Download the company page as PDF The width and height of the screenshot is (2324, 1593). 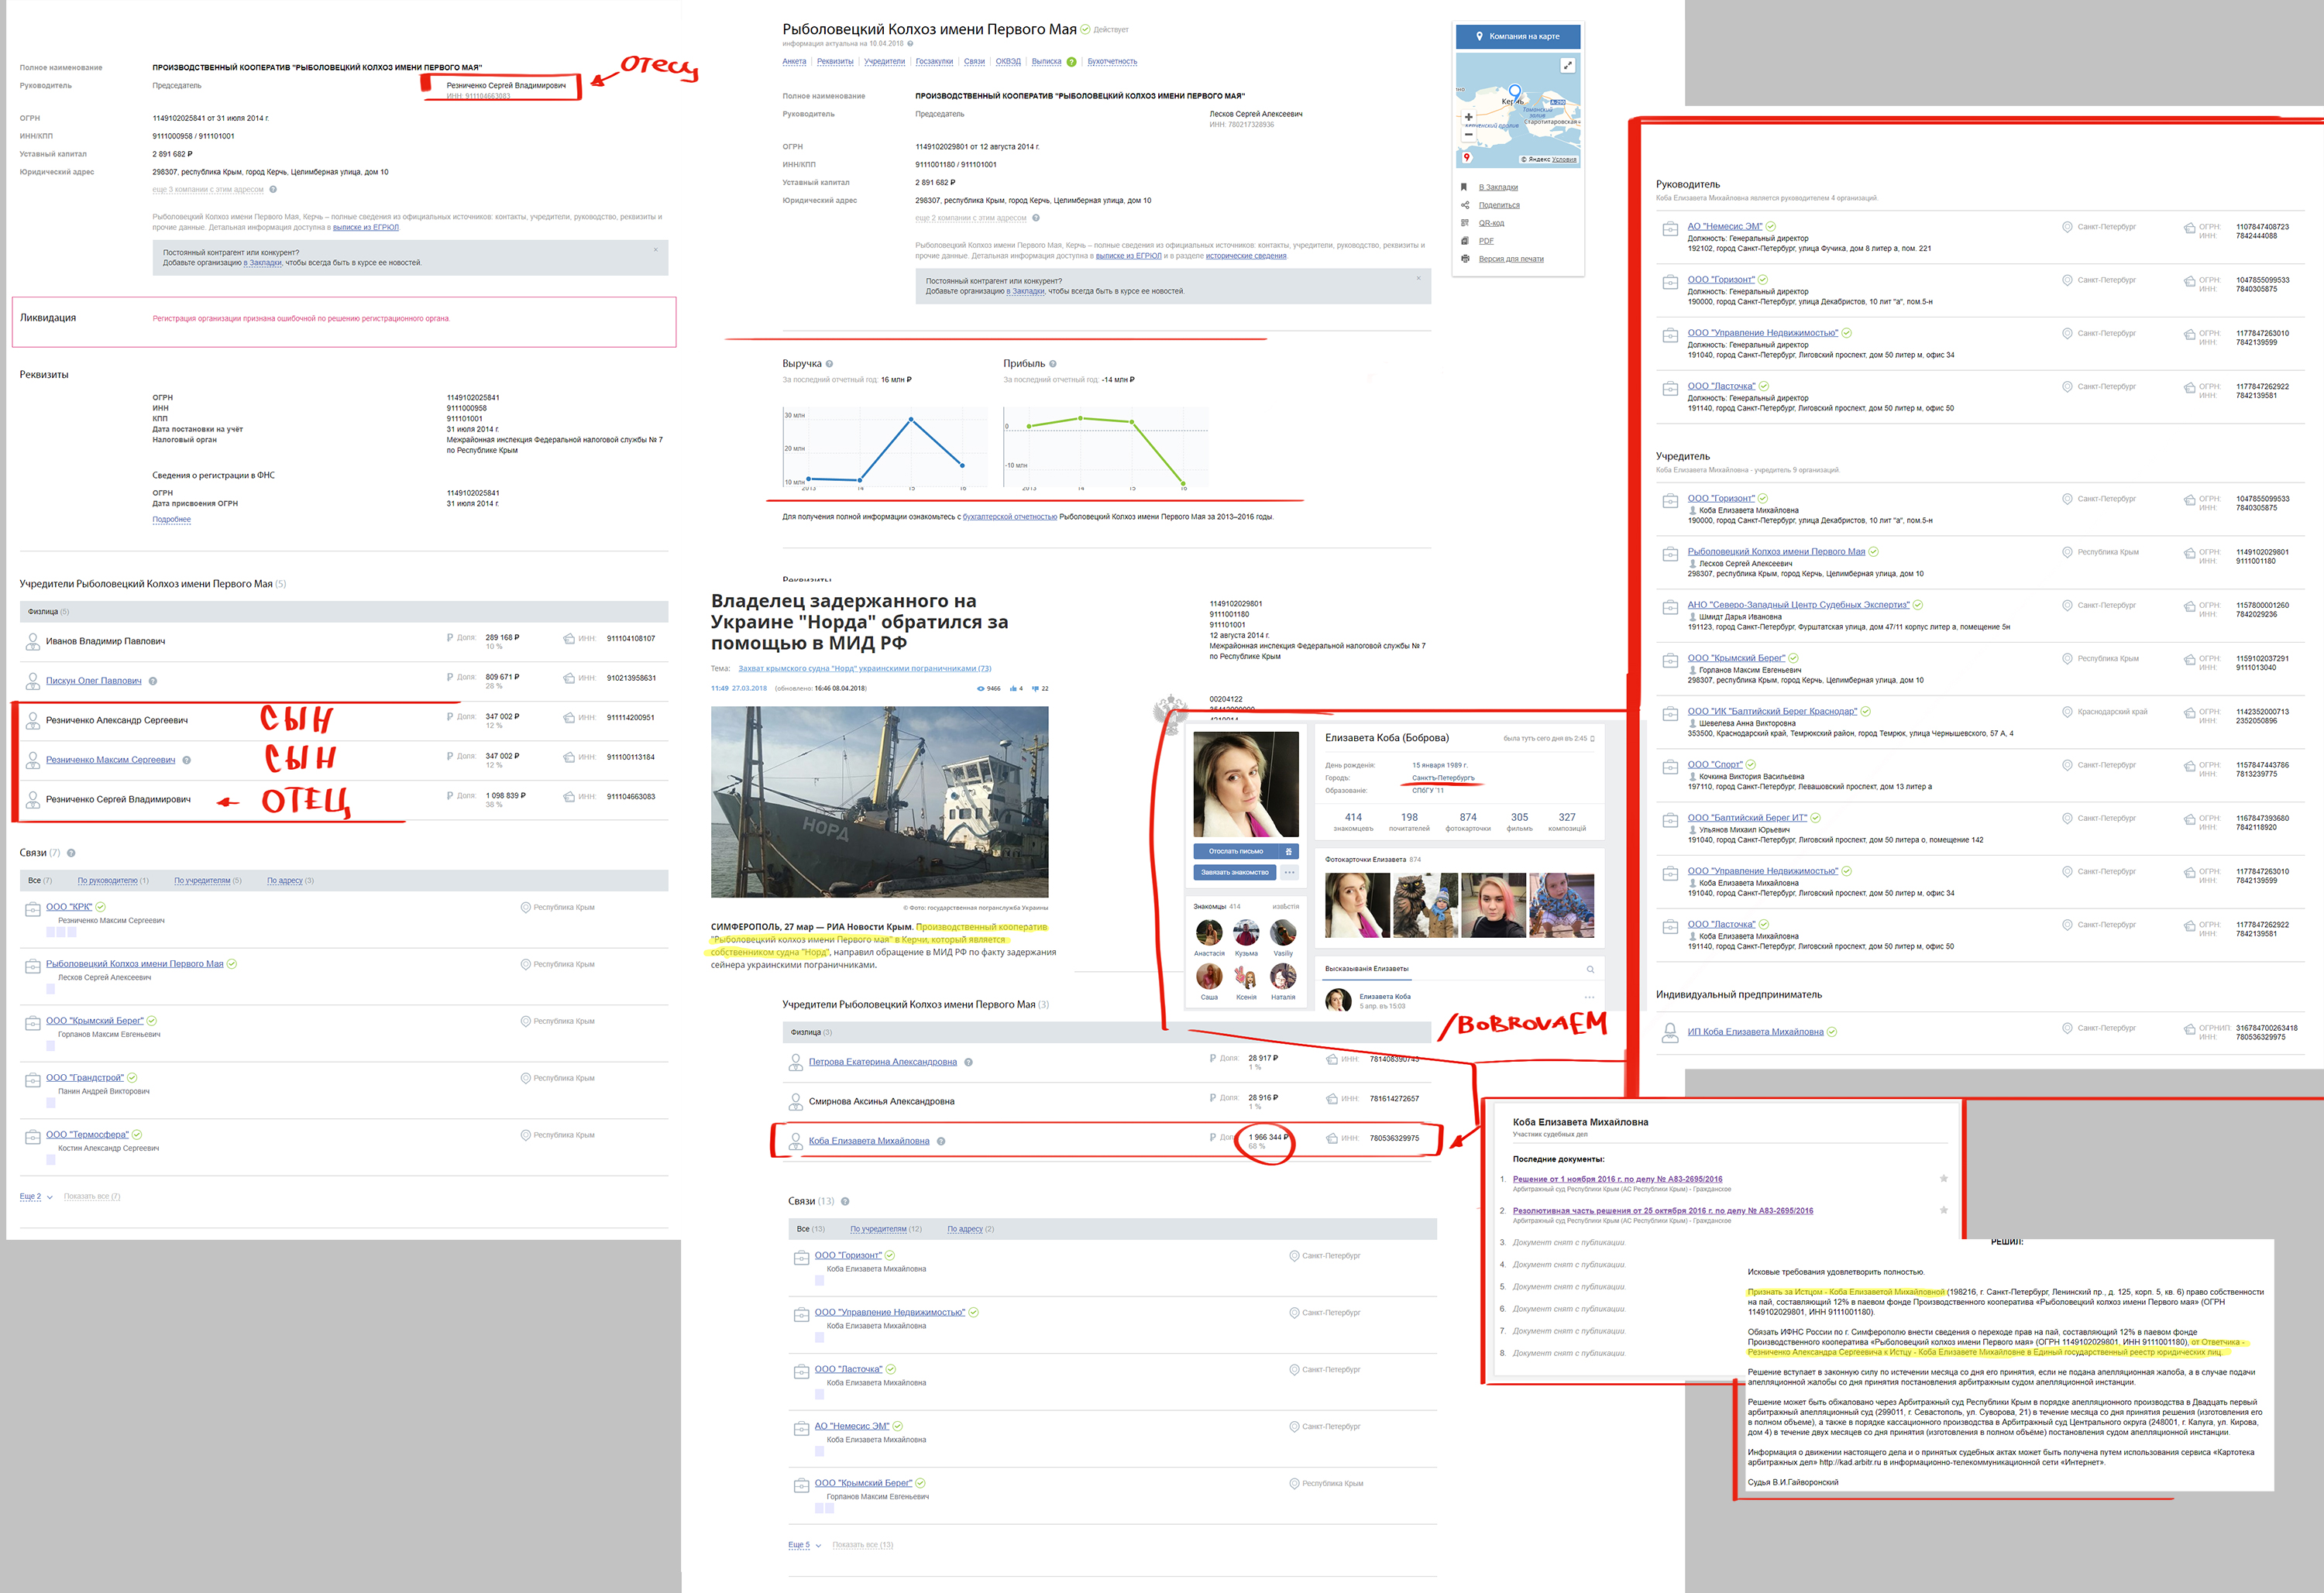(1486, 241)
